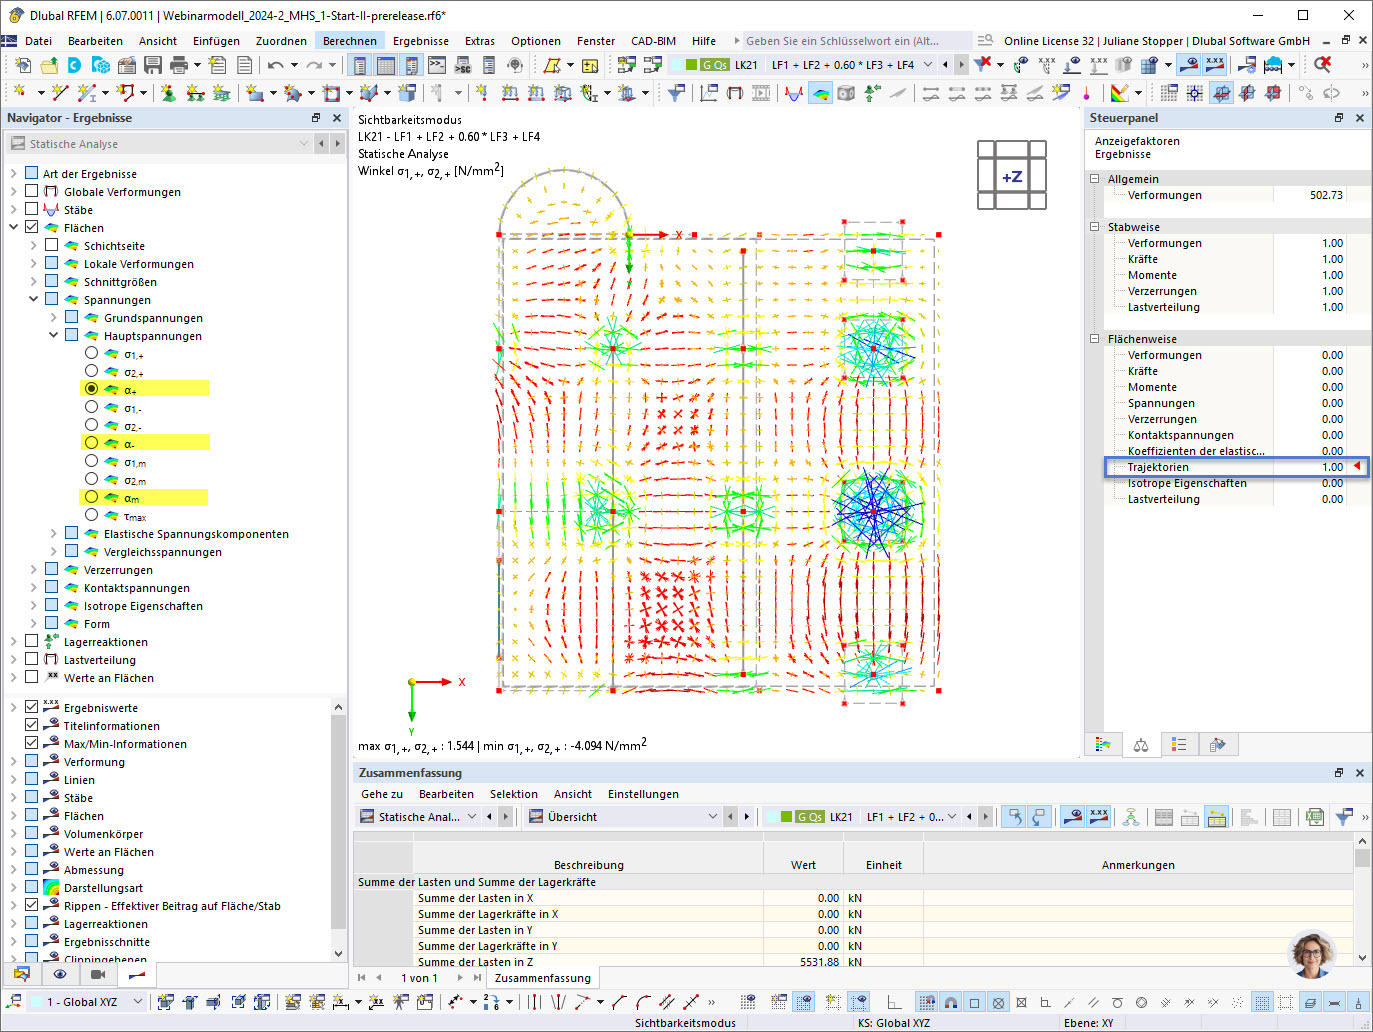1373x1032 pixels.
Task: Click the list tab icon in Steuerpanel
Action: (x=1179, y=745)
